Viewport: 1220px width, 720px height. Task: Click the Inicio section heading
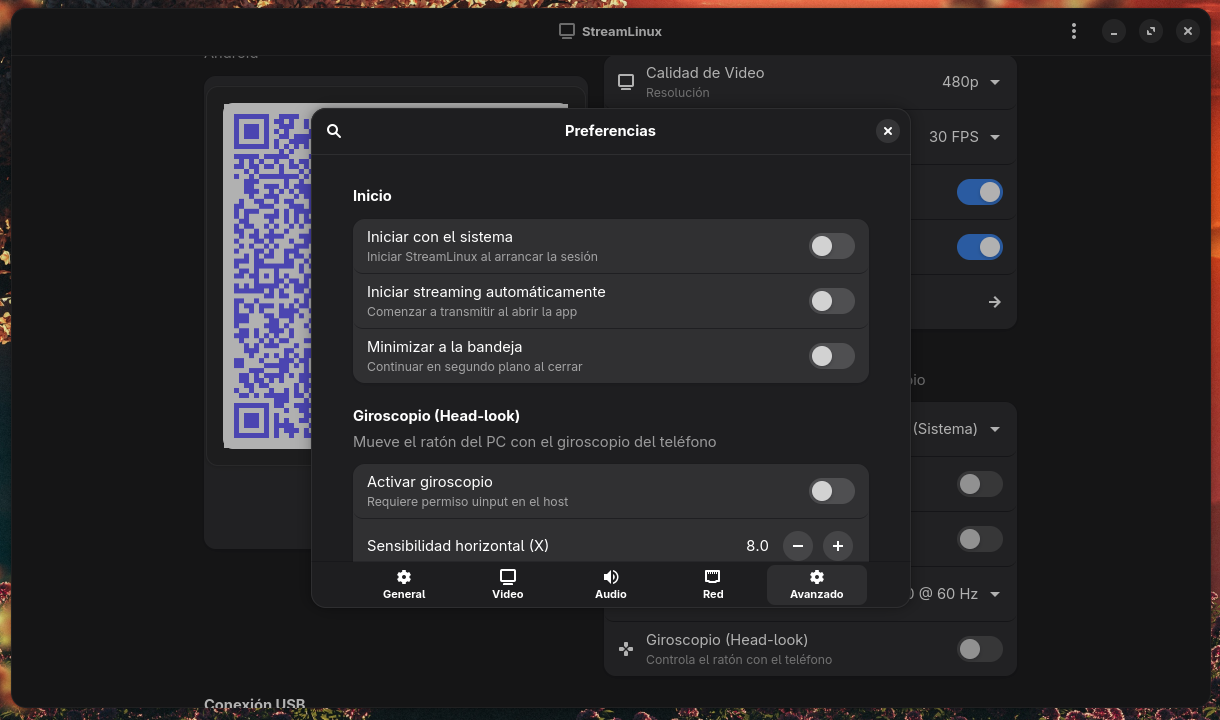point(372,196)
